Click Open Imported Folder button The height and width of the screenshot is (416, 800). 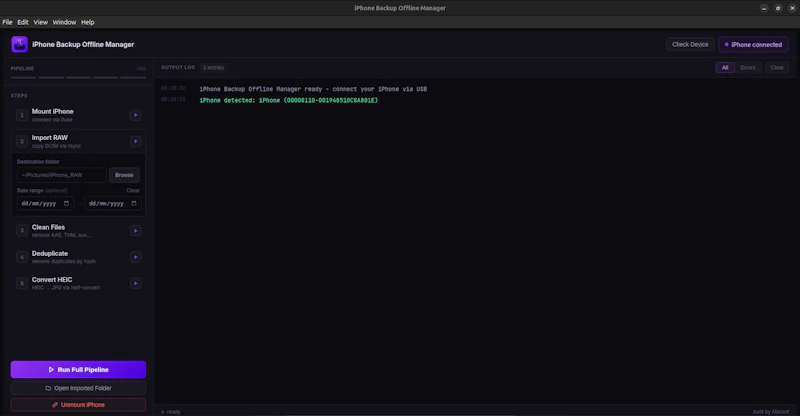coord(78,388)
